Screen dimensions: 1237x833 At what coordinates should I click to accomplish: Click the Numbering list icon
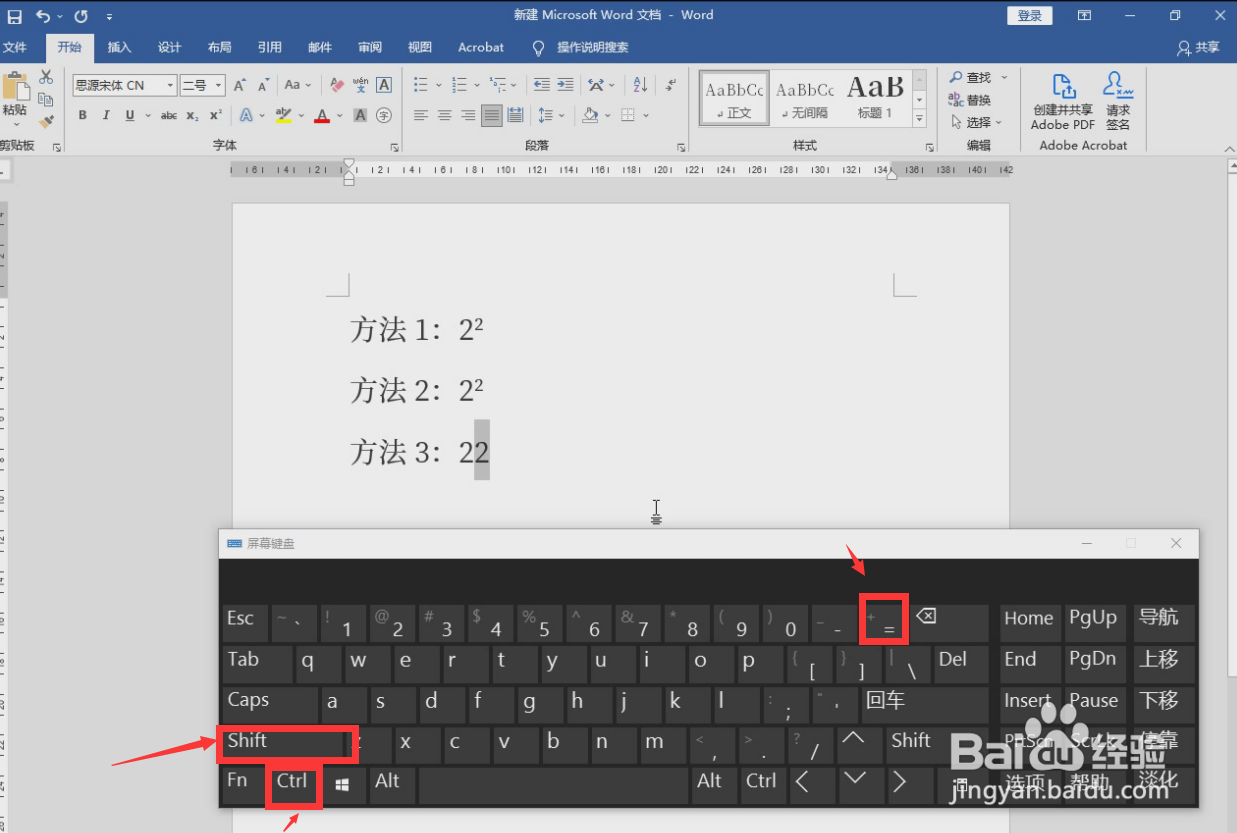[459, 86]
